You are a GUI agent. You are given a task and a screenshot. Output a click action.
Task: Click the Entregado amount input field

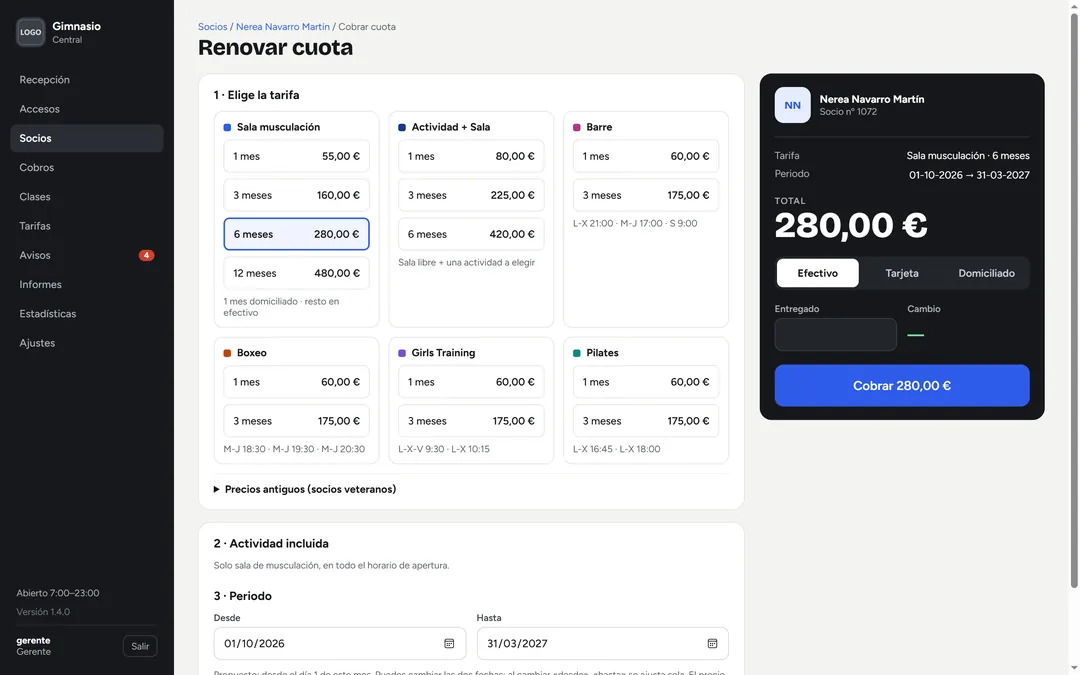pos(835,334)
